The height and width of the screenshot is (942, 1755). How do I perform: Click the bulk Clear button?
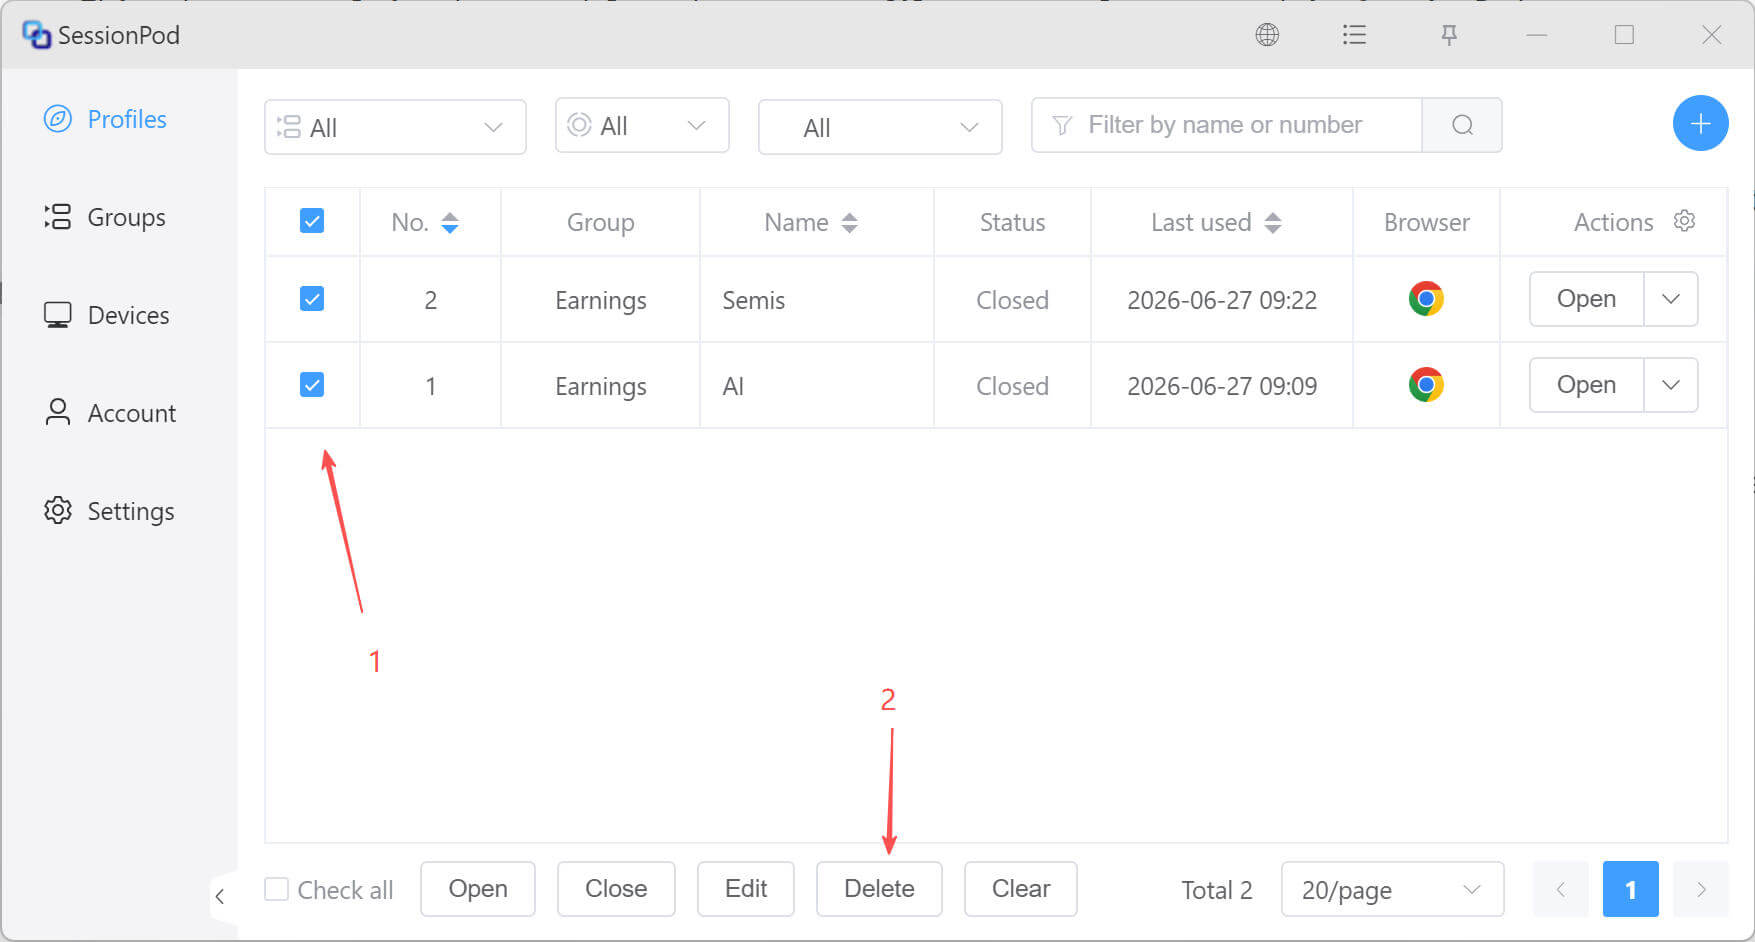pos(1021,889)
